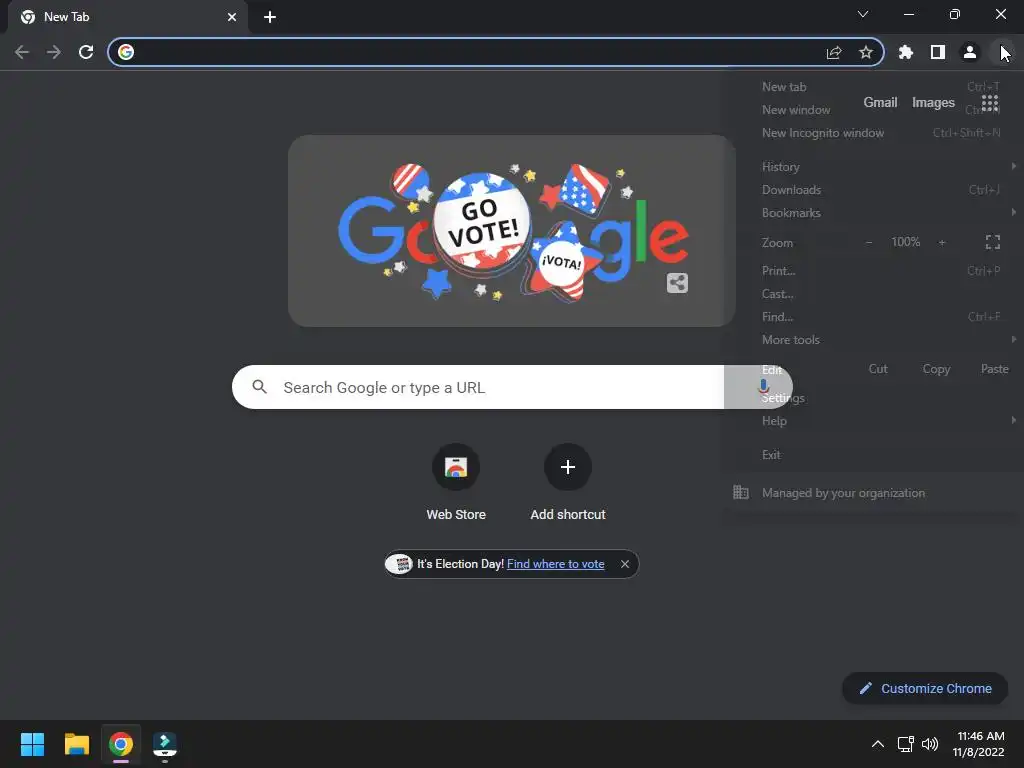Open the Windows Start menu
This screenshot has height=768, width=1024.
tap(32, 744)
